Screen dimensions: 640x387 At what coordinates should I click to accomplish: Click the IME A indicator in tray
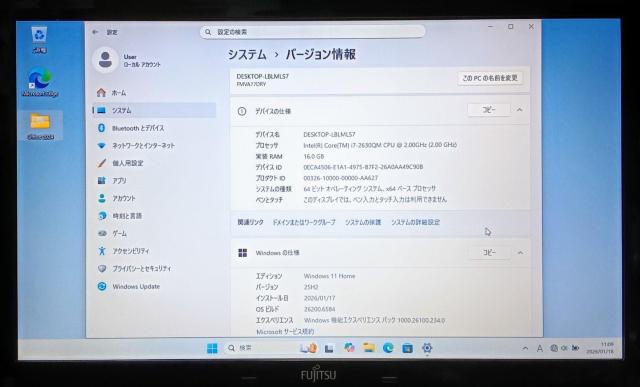[540, 348]
